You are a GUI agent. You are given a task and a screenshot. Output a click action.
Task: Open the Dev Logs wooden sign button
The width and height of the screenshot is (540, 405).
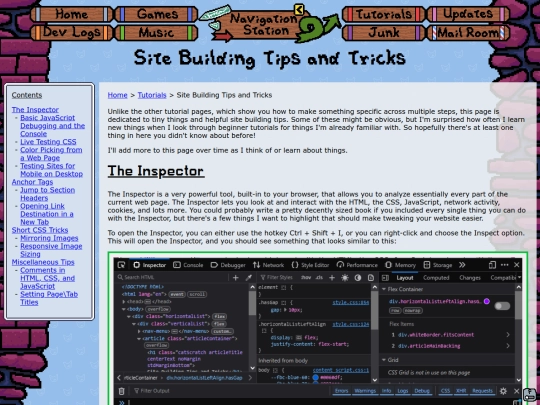(72, 33)
